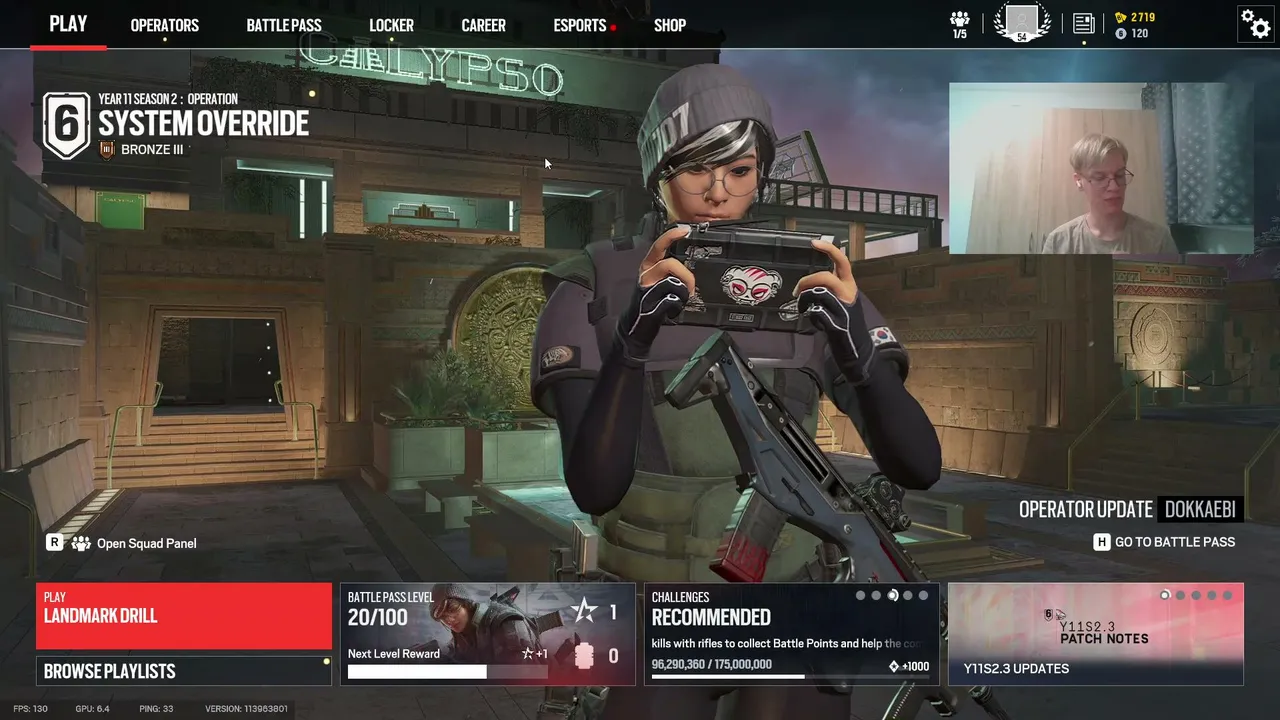Click Go To Battle Pass
The image size is (1280, 720).
[x=1175, y=542]
